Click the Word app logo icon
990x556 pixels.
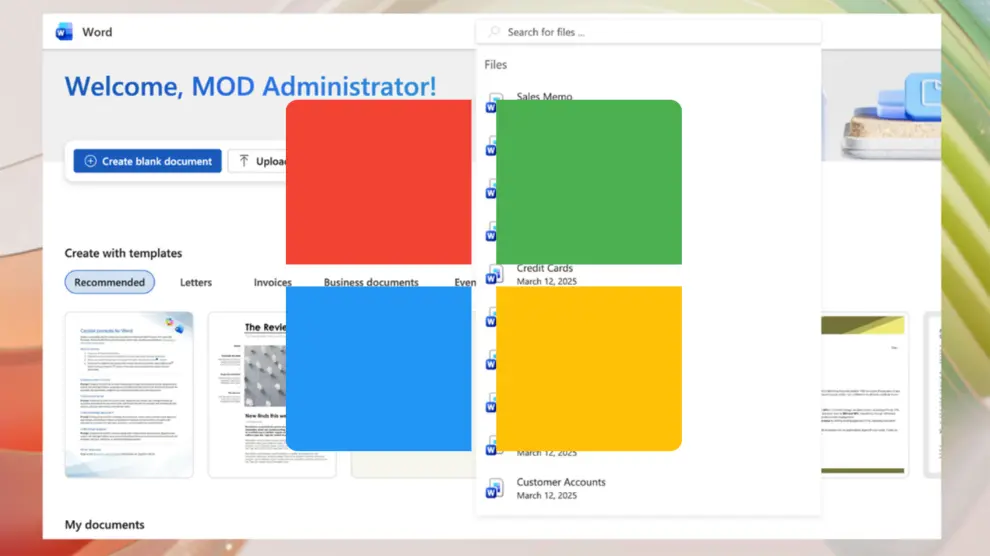pyautogui.click(x=65, y=32)
